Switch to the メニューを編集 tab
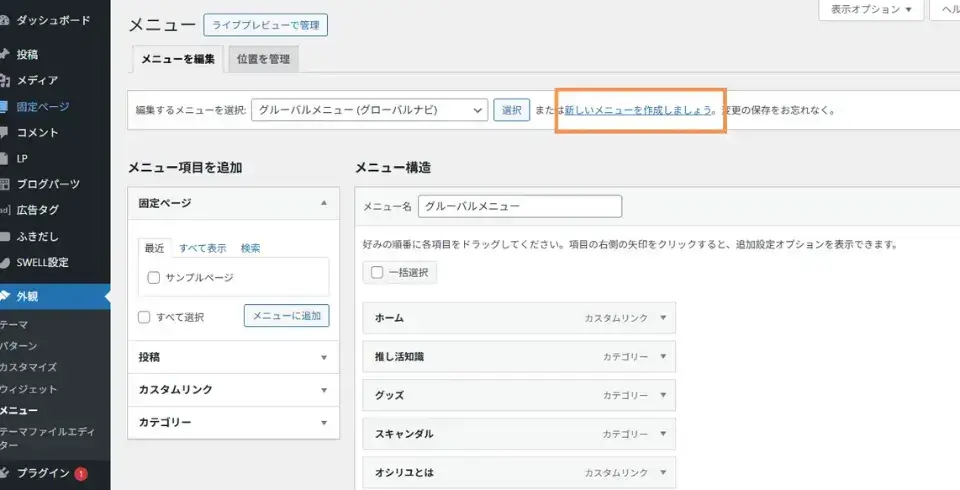The image size is (960, 490). (178, 59)
